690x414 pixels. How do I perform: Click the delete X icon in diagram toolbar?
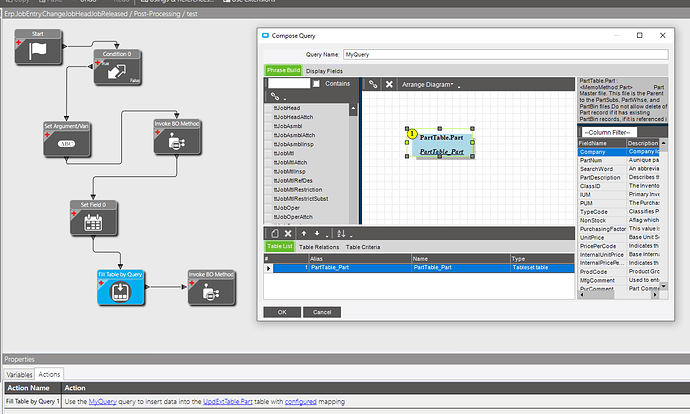coord(390,85)
